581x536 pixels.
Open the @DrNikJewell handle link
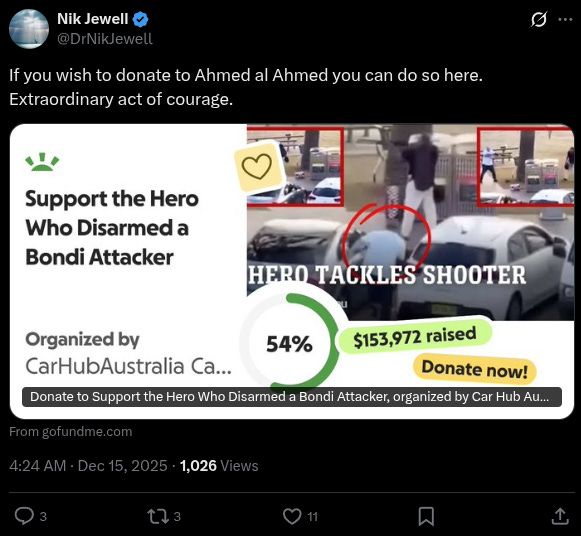point(104,39)
